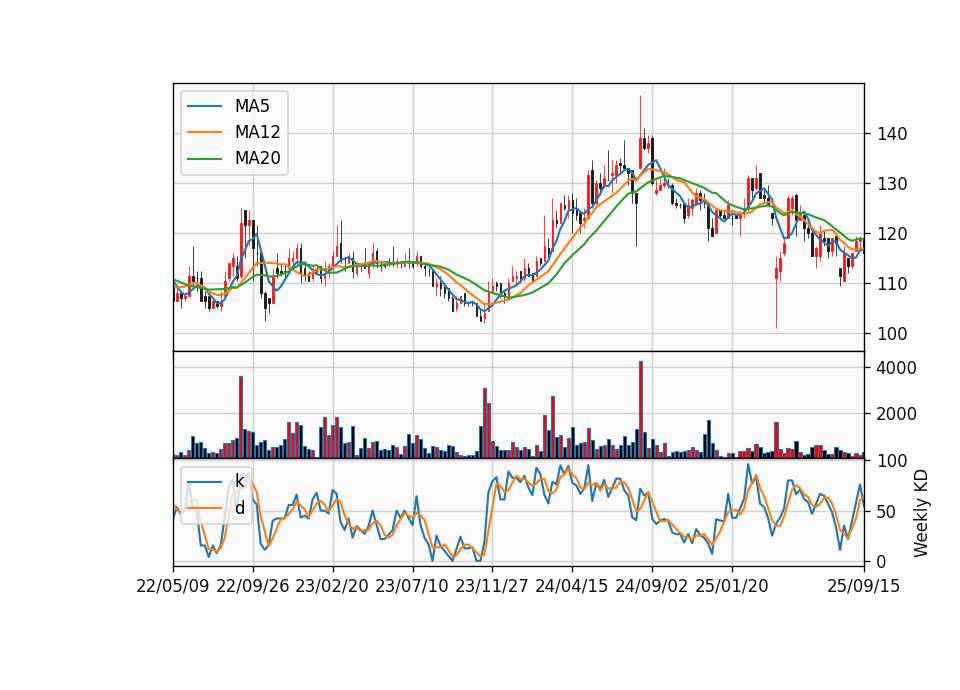Click the 2000 volume axis tick

(x=896, y=414)
